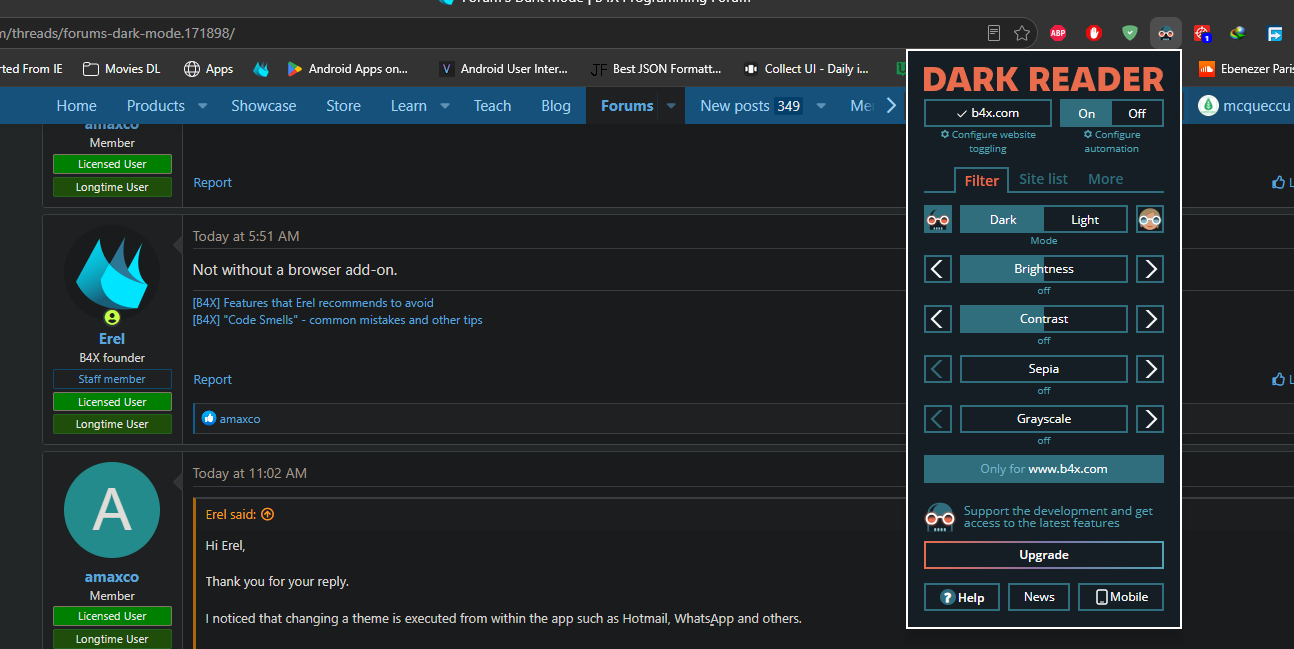Click the like thumbs-up icon beside amaxco

(209, 418)
